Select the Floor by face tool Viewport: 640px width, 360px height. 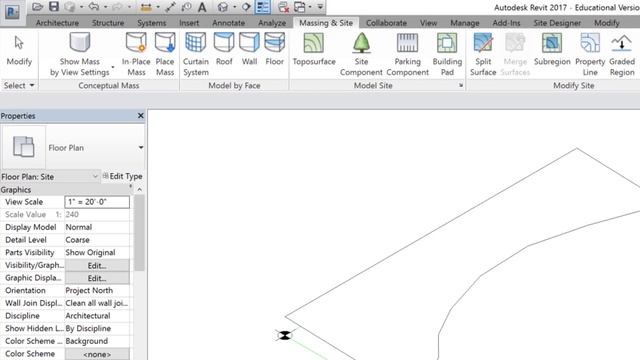tap(274, 49)
